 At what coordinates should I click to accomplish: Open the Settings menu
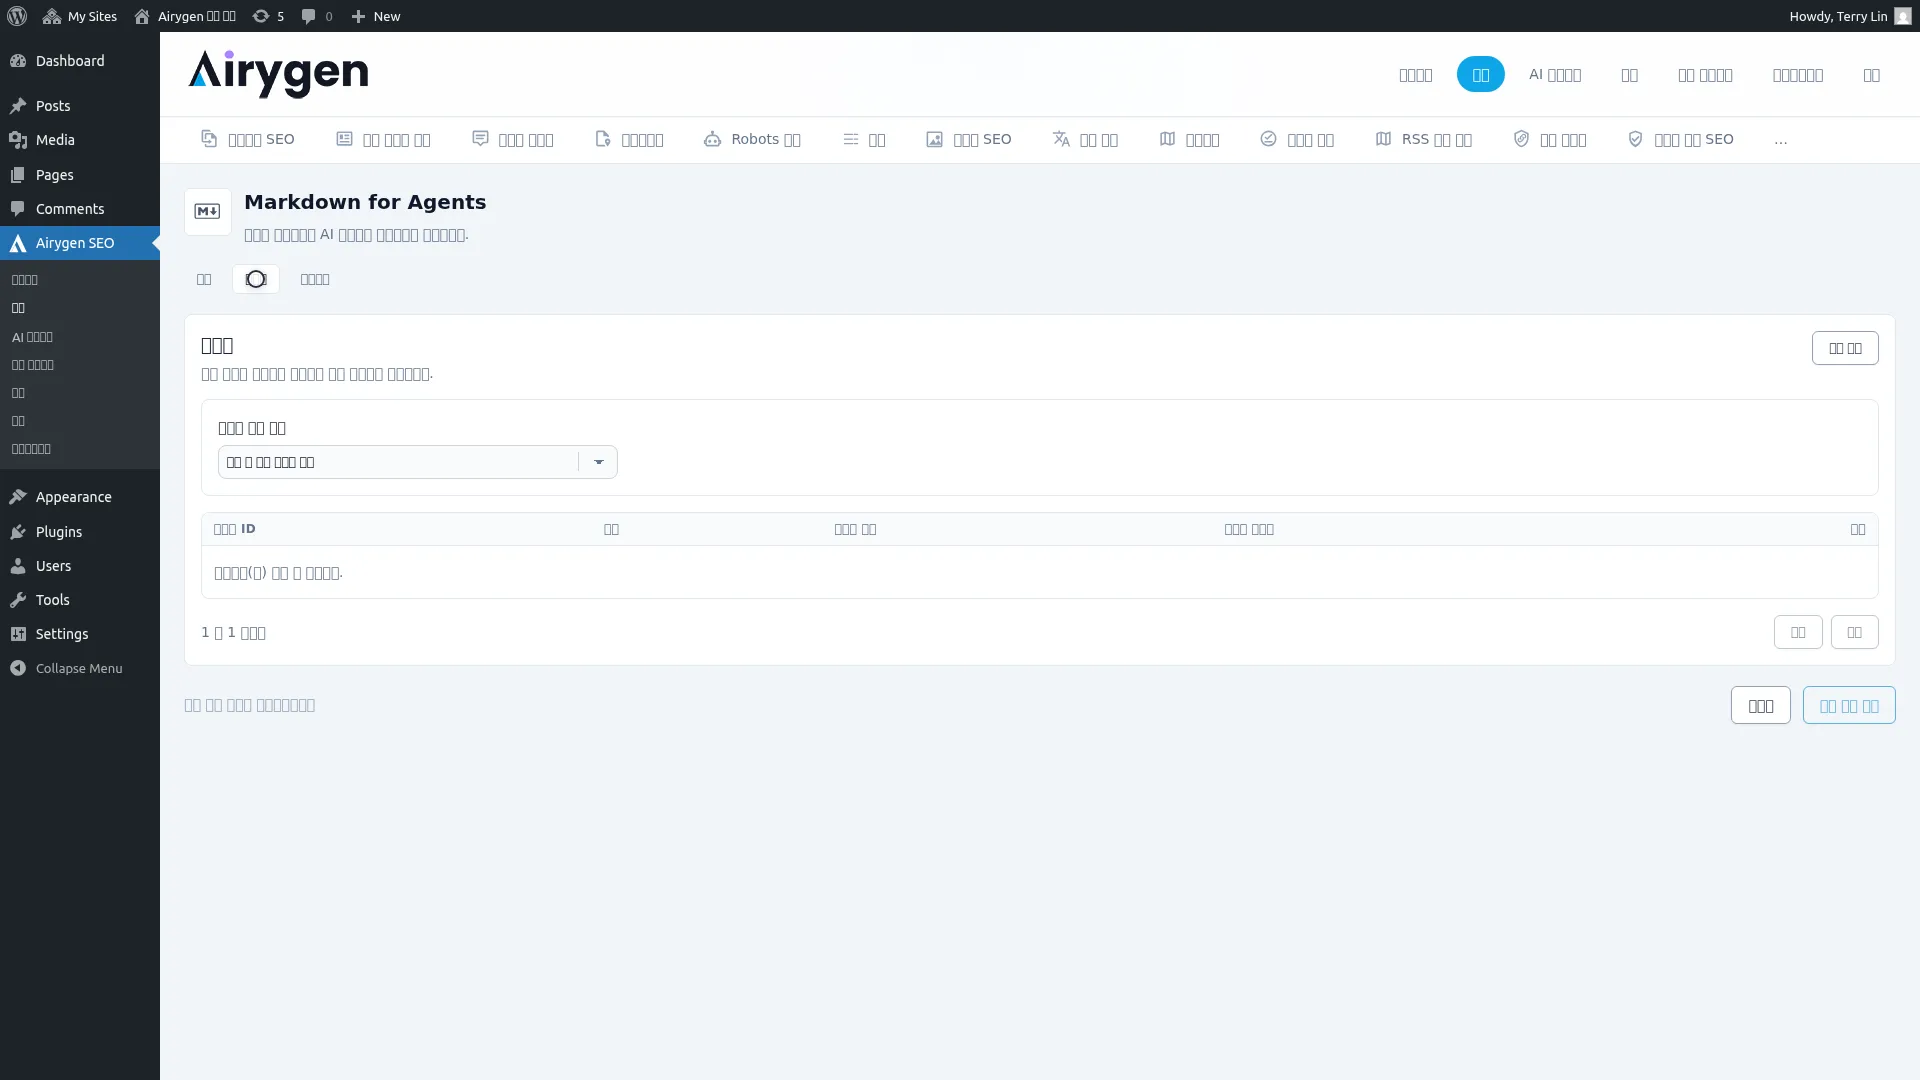click(x=80, y=634)
